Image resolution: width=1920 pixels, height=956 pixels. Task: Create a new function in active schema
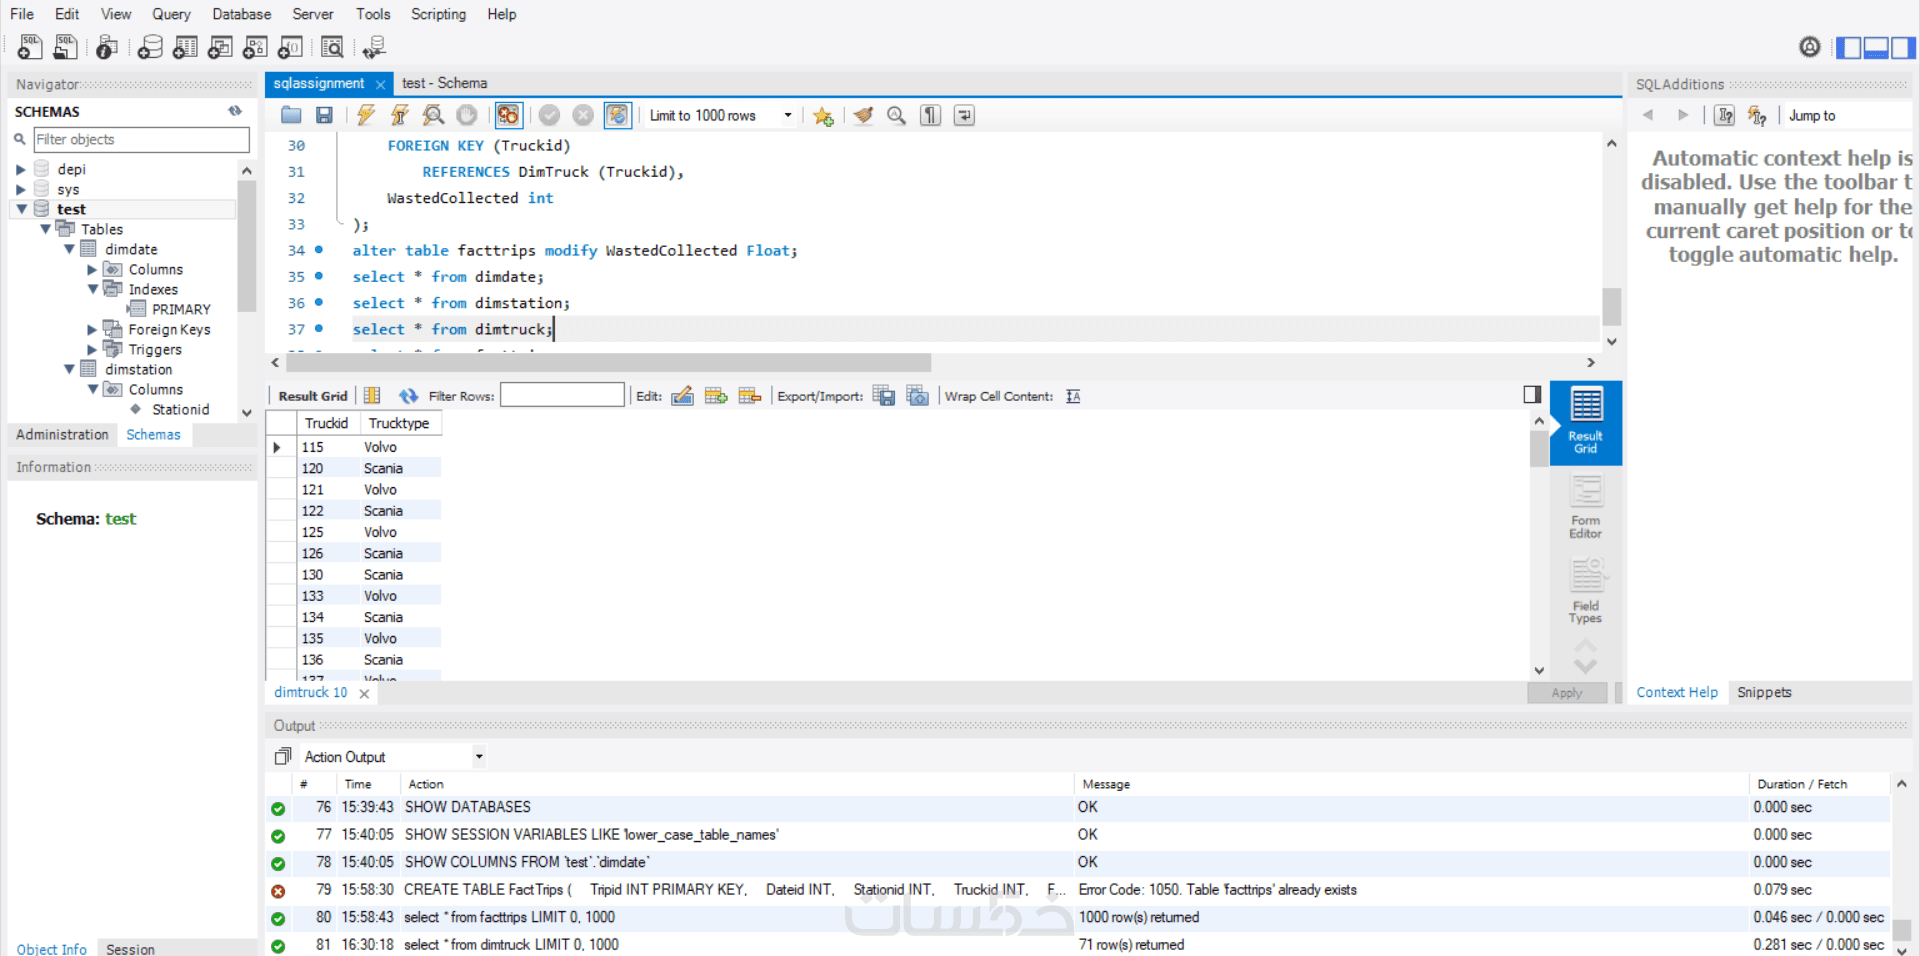click(290, 47)
